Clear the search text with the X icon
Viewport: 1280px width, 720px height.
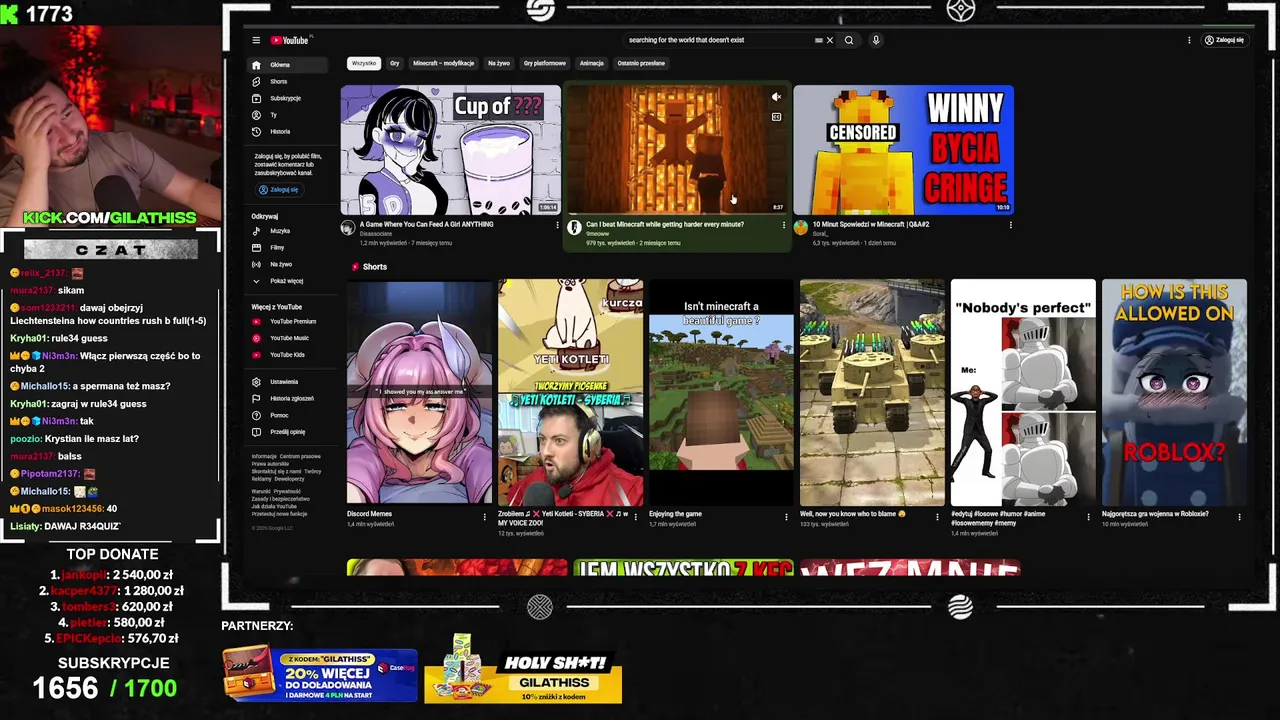(829, 40)
